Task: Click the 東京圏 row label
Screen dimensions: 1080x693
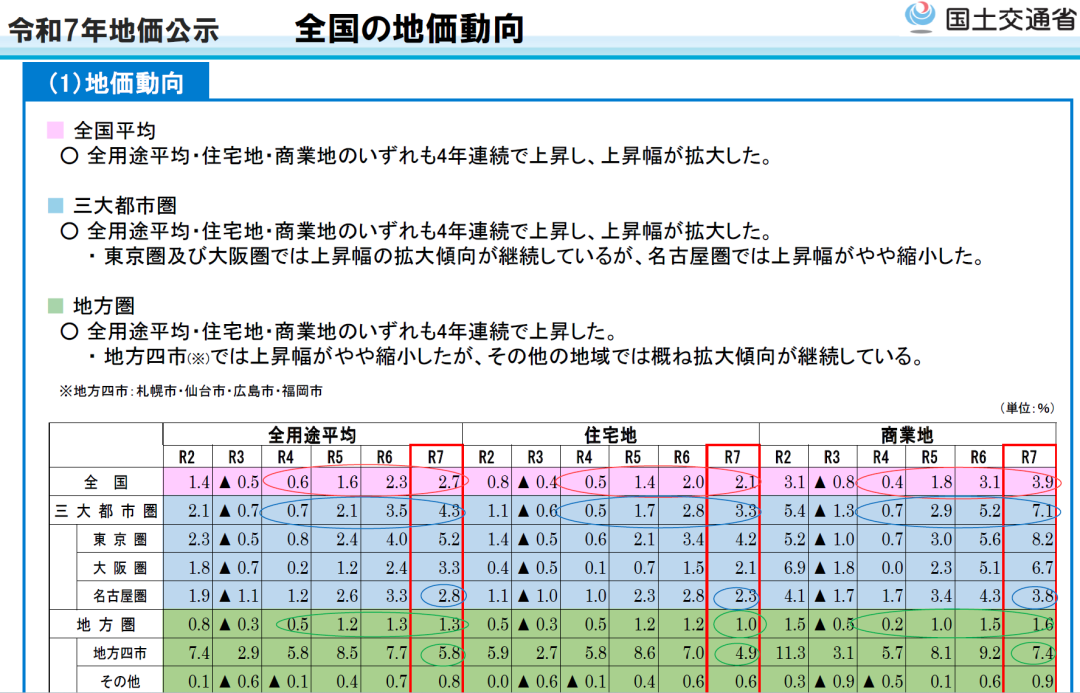Action: (x=120, y=540)
